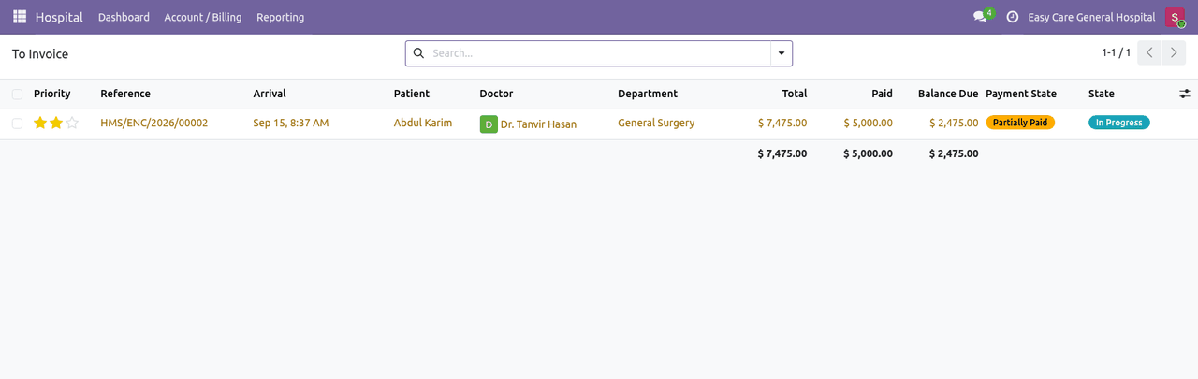Open the conversations chat bubble icon
The image size is (1198, 379).
pos(979,17)
